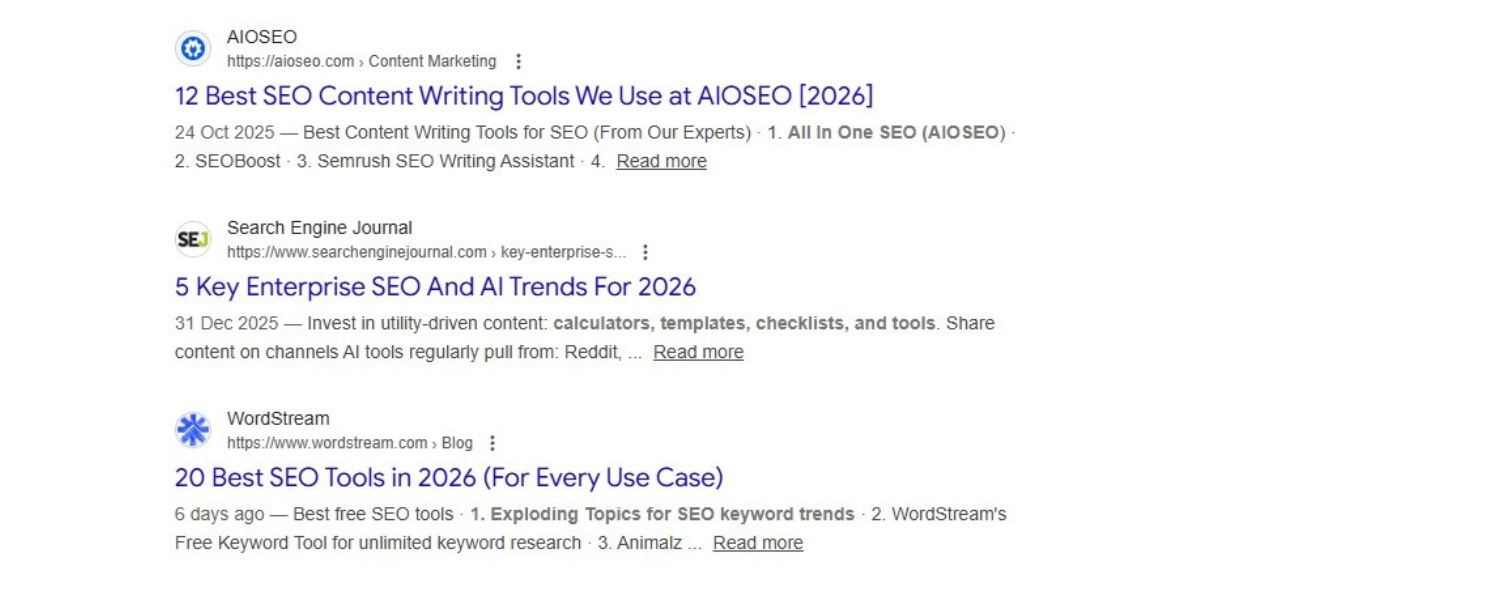Click Read more under Search Engine Journal snippet
This screenshot has width=1500, height=600.
point(698,352)
